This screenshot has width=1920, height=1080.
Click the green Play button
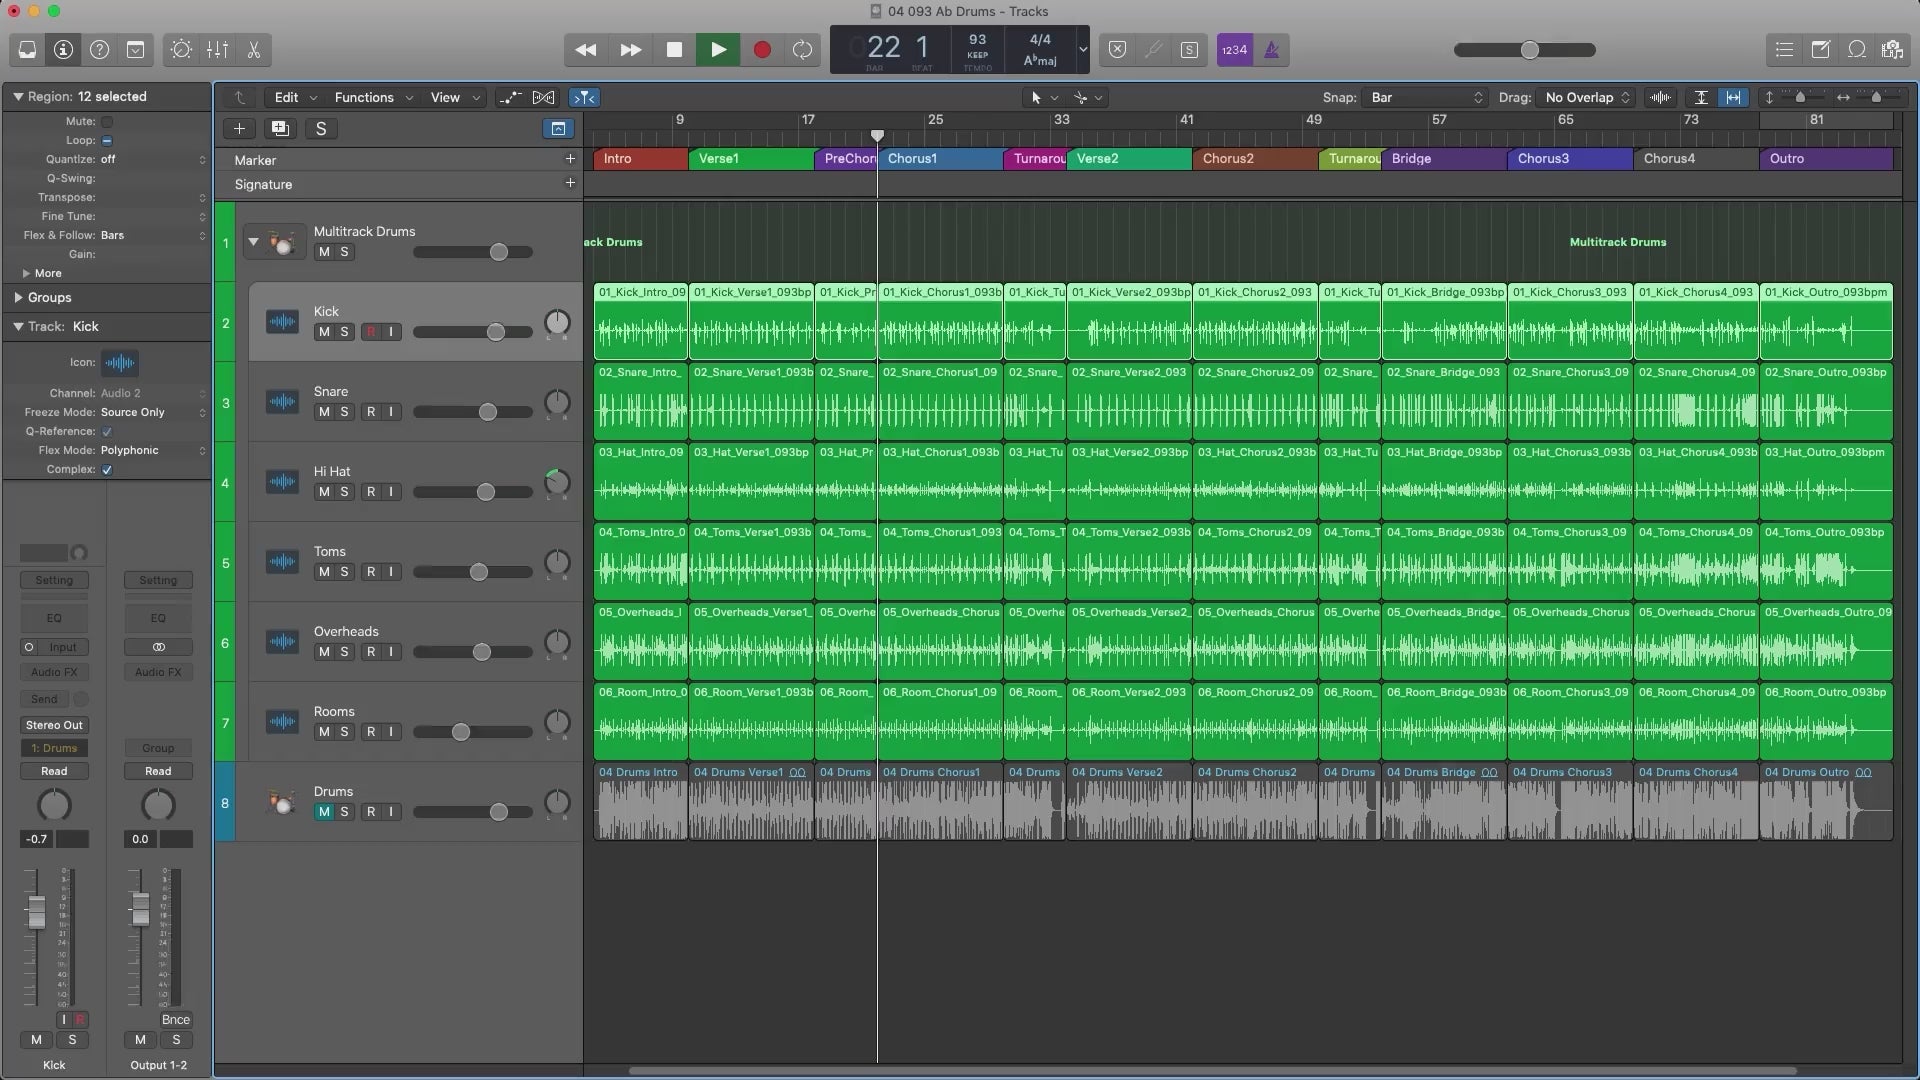pos(718,49)
